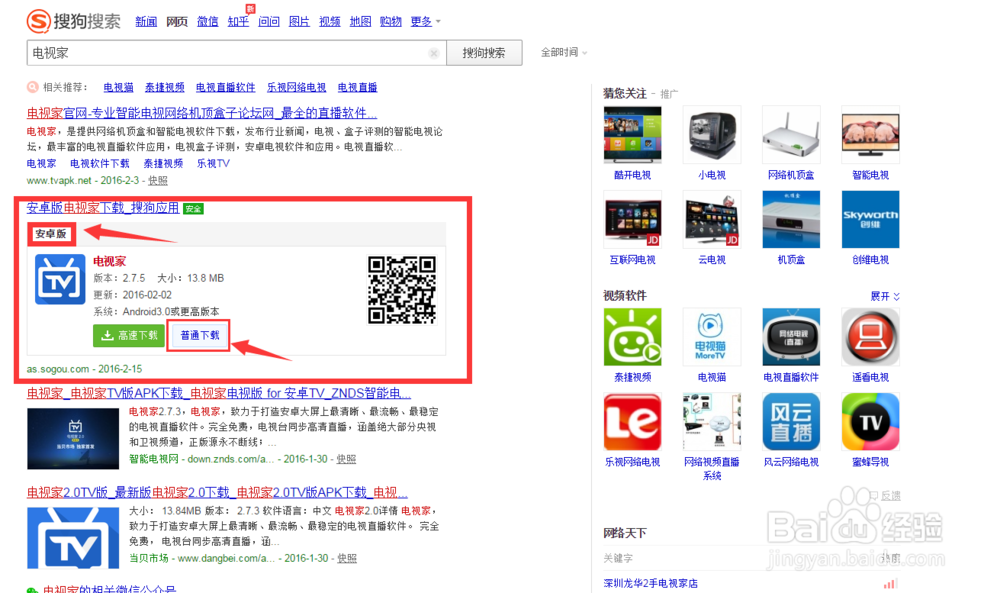Open 快照 for the dangbei.com result
This screenshot has width=1000, height=593.
(x=347, y=558)
